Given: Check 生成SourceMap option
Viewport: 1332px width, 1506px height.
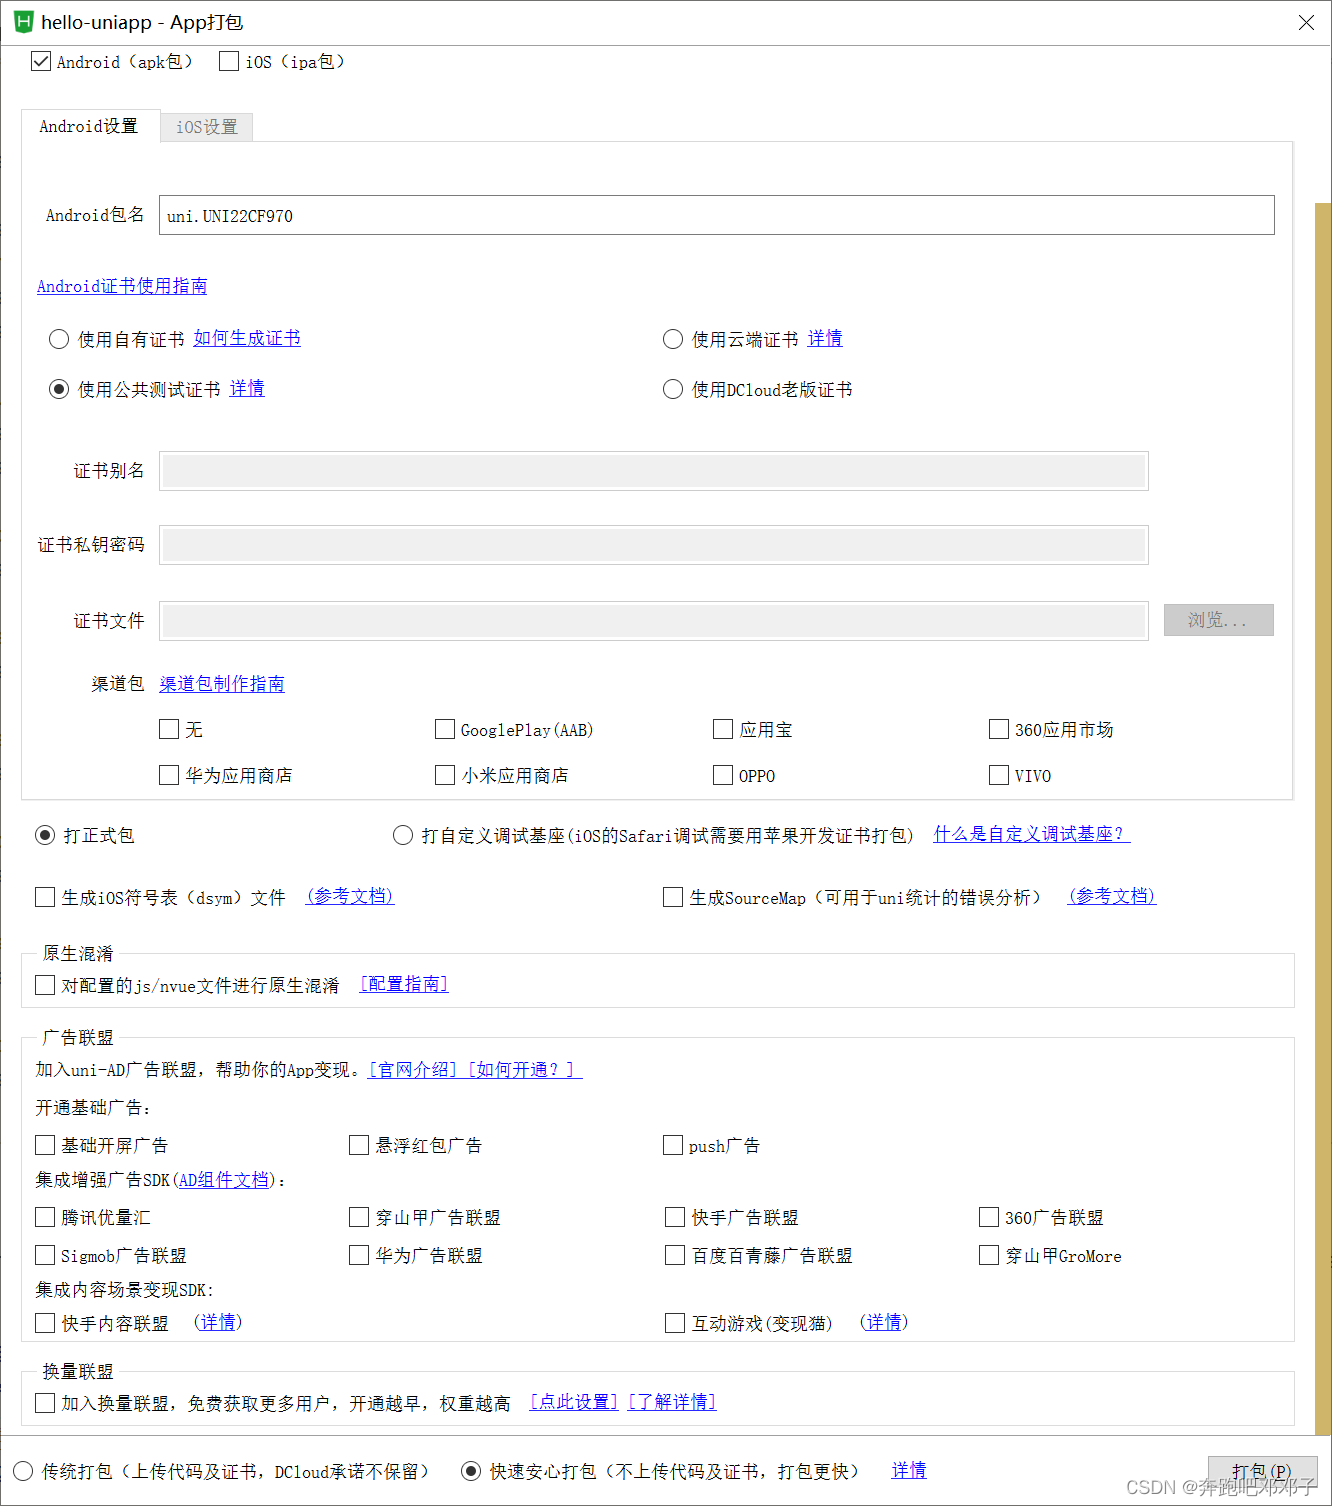Looking at the screenshot, I should tap(672, 897).
